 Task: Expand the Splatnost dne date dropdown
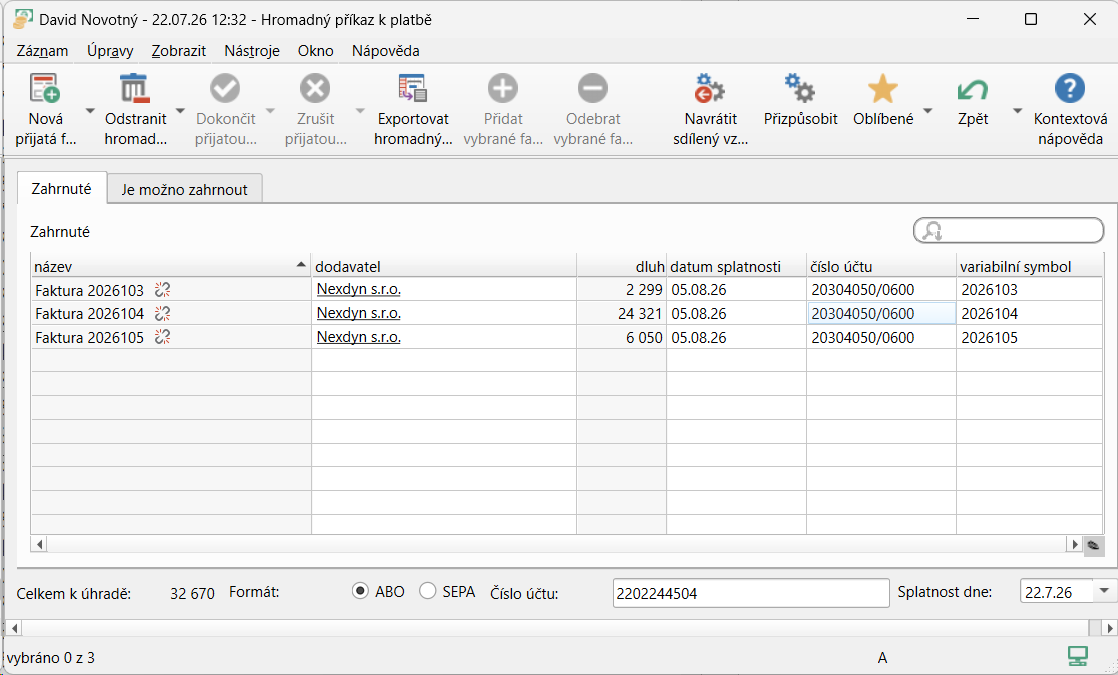[1104, 591]
